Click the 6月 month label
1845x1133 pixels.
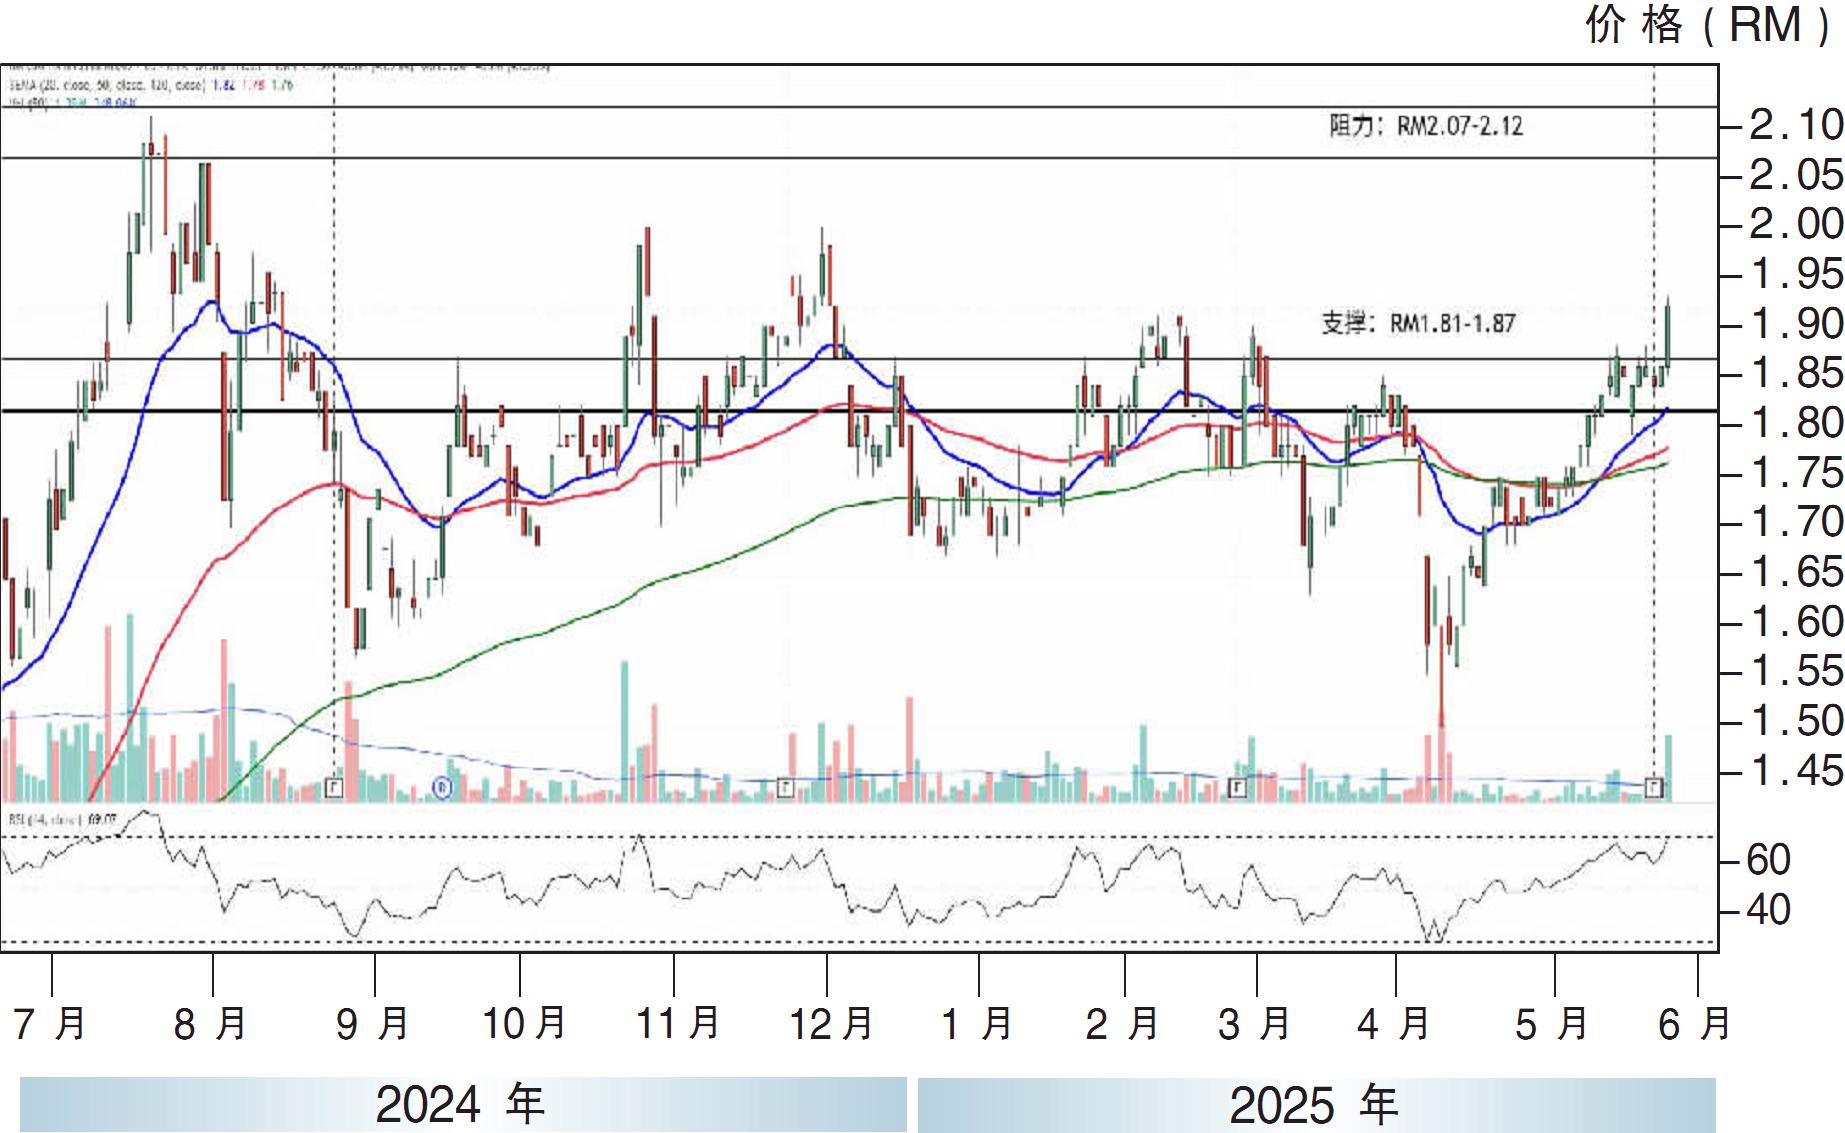tap(1695, 1024)
